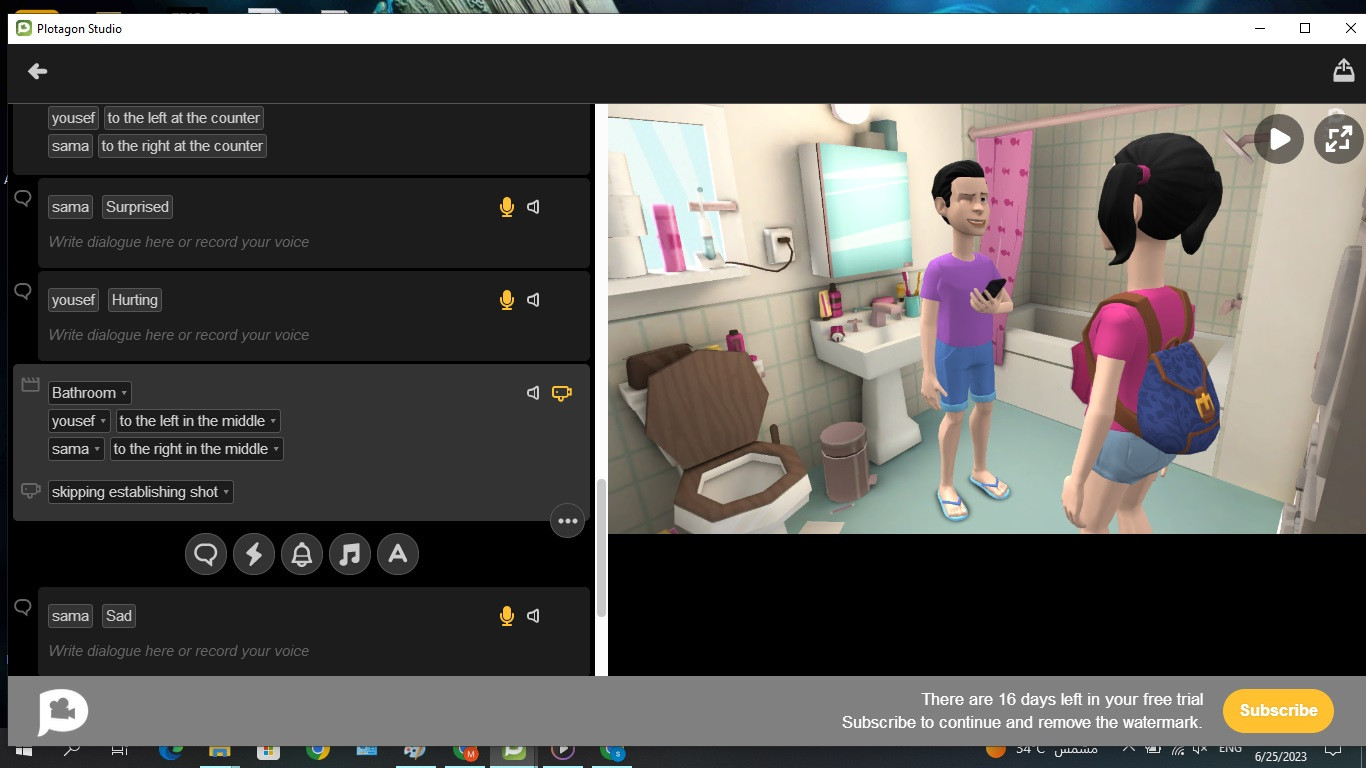Click speaker icon on yousef Hurting line

pos(534,300)
